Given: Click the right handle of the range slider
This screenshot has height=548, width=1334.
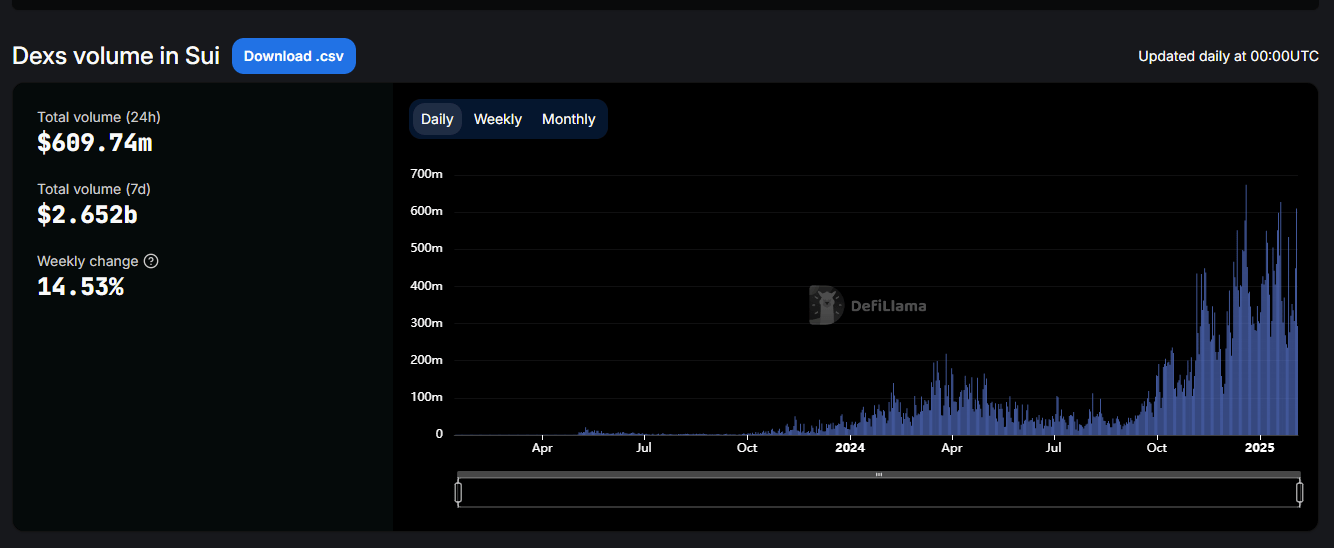Looking at the screenshot, I should (x=1300, y=492).
